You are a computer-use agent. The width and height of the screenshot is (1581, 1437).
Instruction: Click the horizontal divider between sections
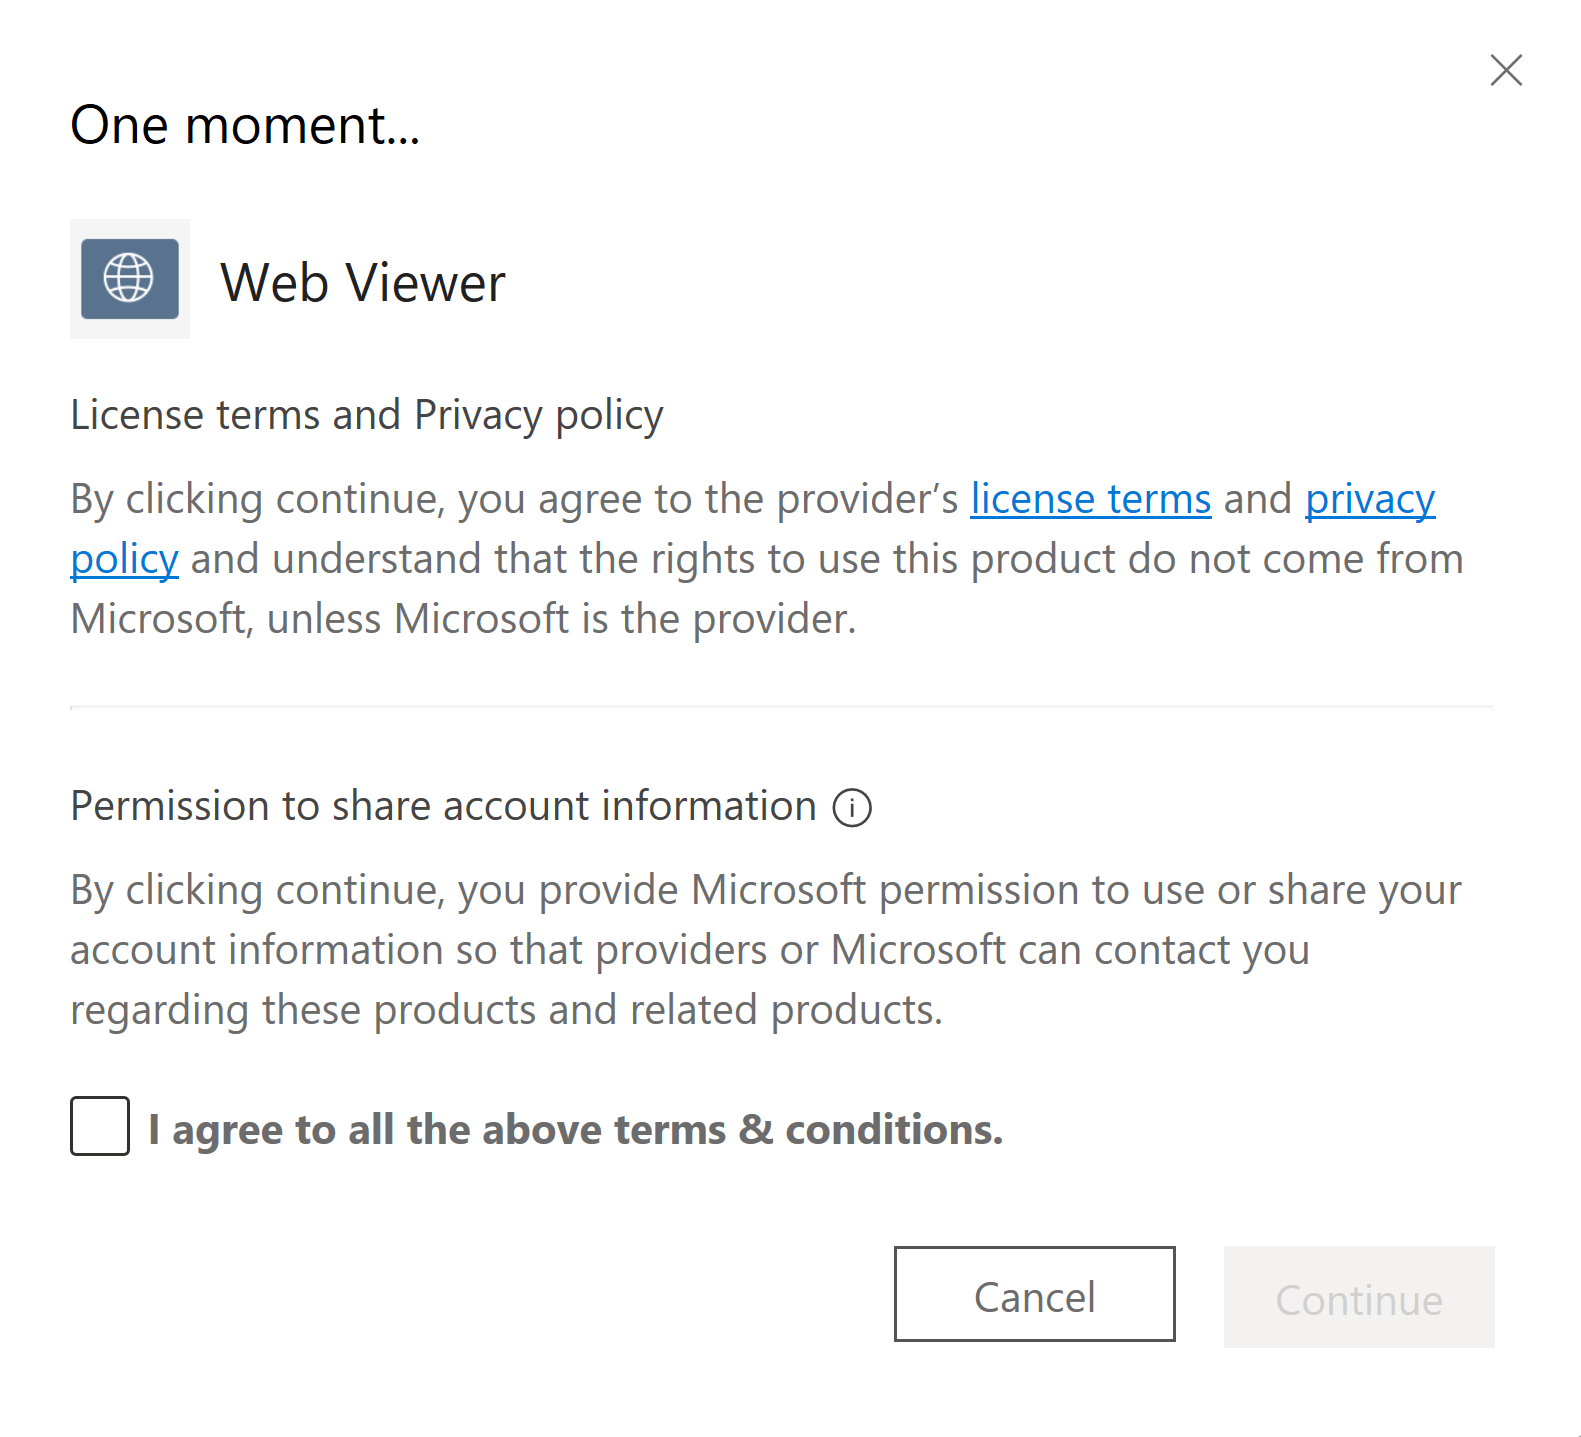click(782, 707)
